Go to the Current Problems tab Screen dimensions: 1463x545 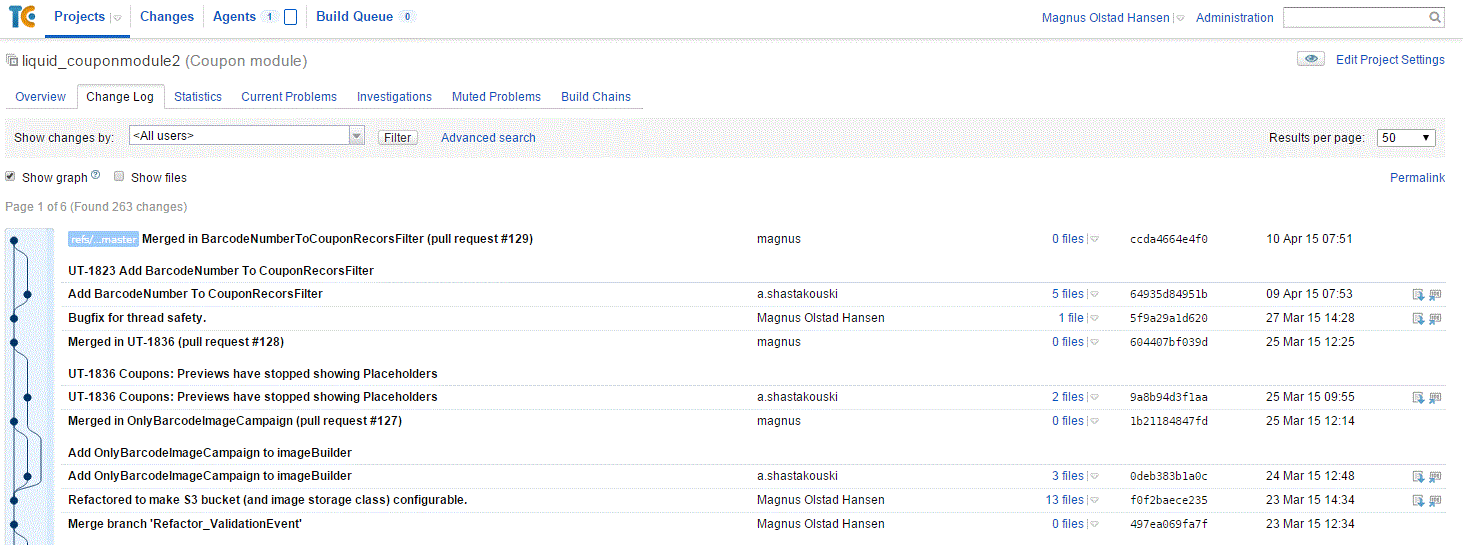(289, 97)
